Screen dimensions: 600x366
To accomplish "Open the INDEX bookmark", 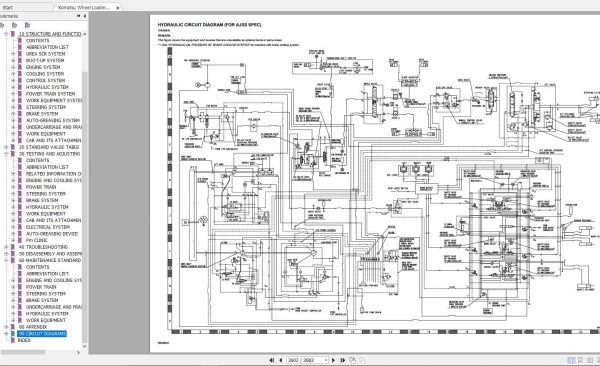I will tap(24, 340).
